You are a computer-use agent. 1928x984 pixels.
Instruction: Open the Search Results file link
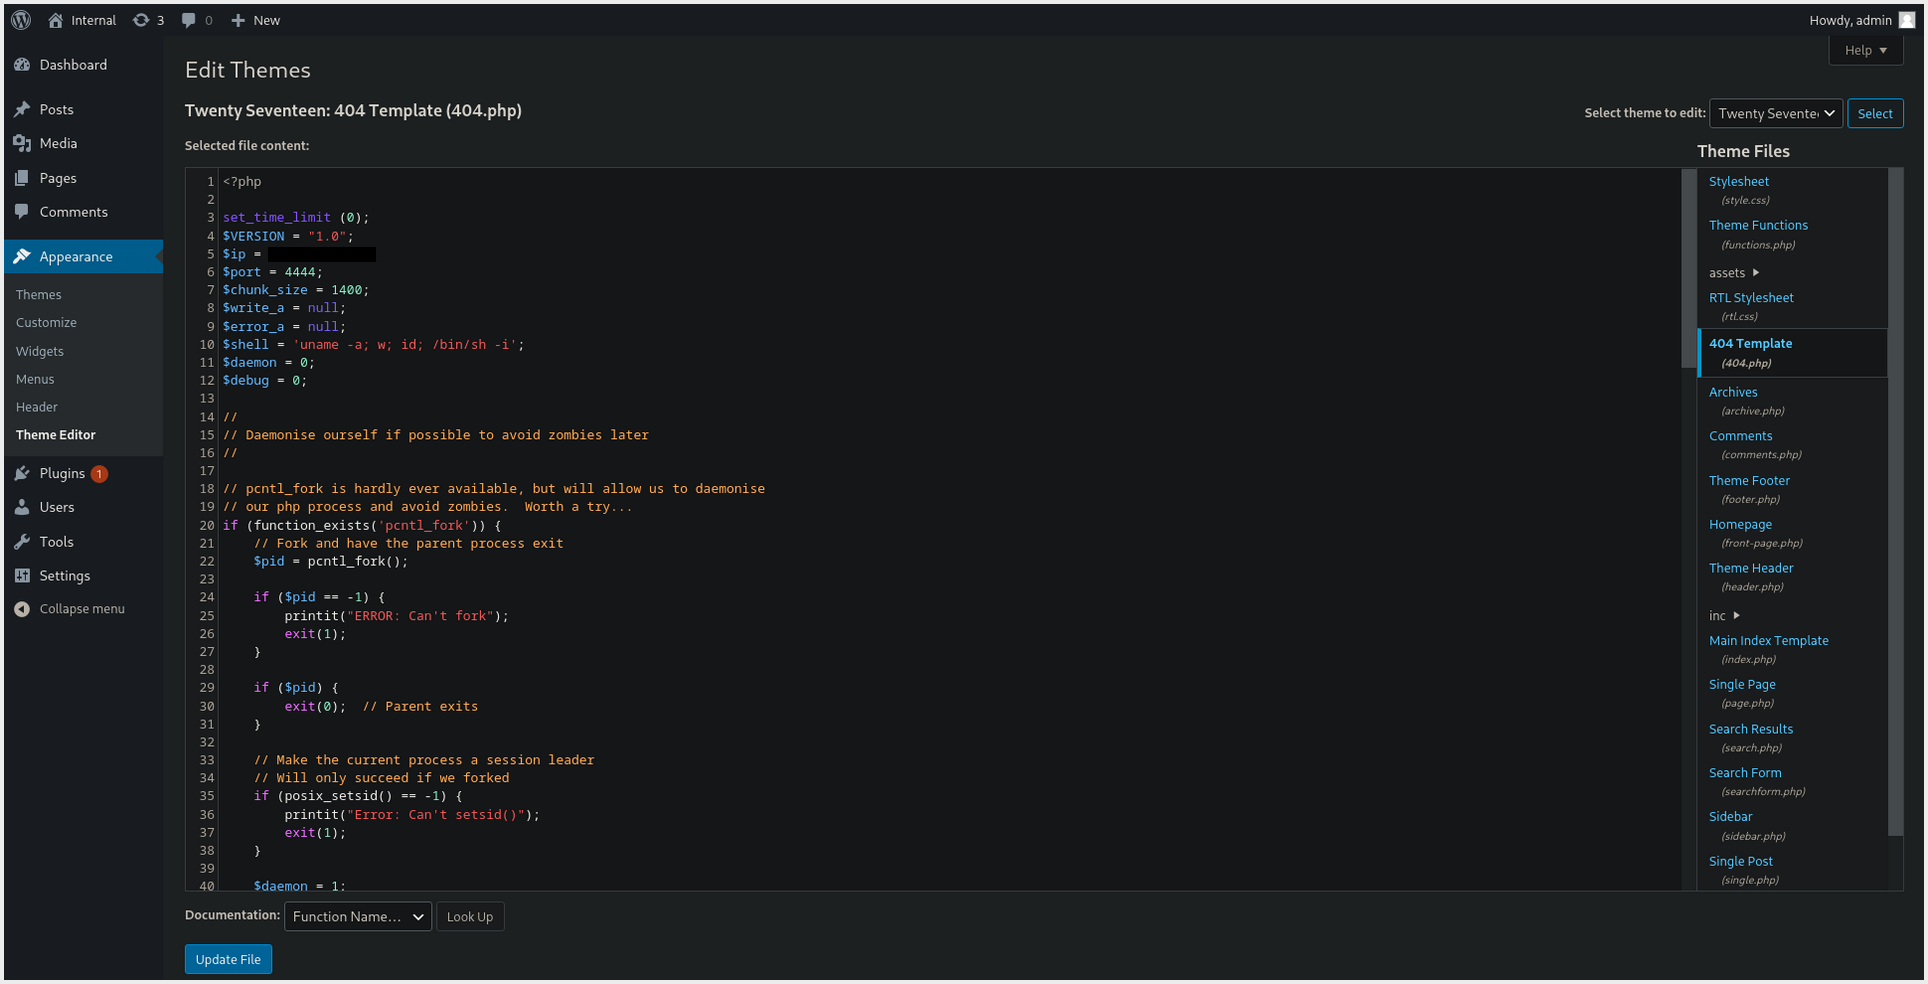point(1751,730)
